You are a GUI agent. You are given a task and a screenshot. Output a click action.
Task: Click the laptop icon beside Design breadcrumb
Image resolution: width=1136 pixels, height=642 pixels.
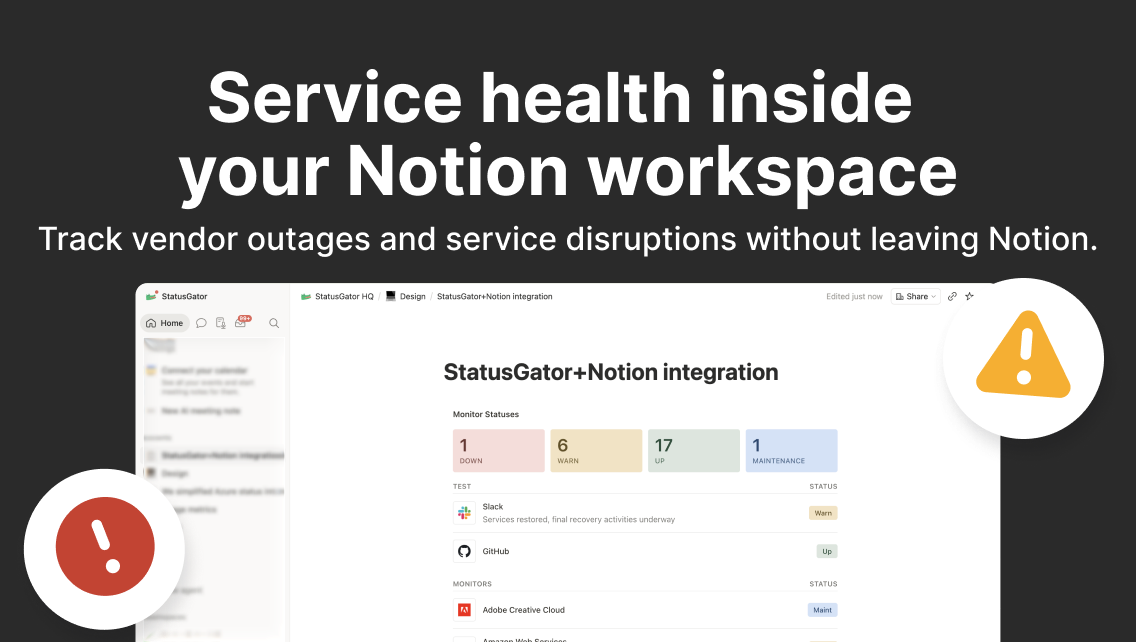(390, 296)
